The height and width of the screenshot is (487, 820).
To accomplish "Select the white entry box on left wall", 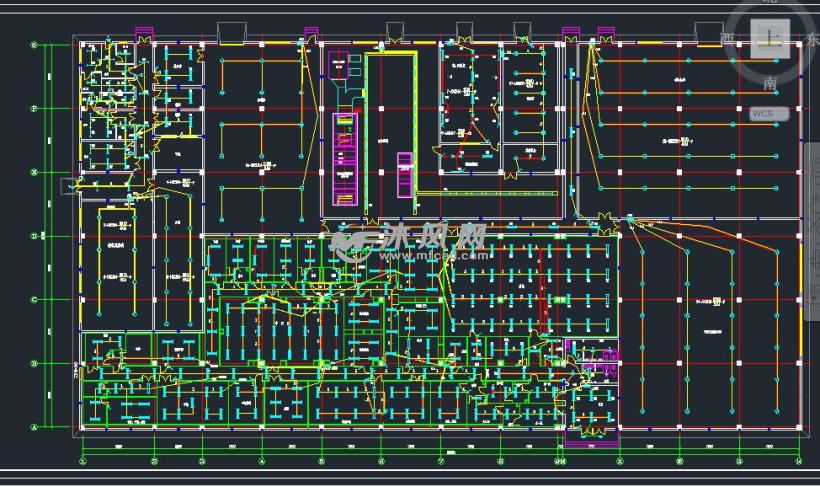I will tap(69, 186).
